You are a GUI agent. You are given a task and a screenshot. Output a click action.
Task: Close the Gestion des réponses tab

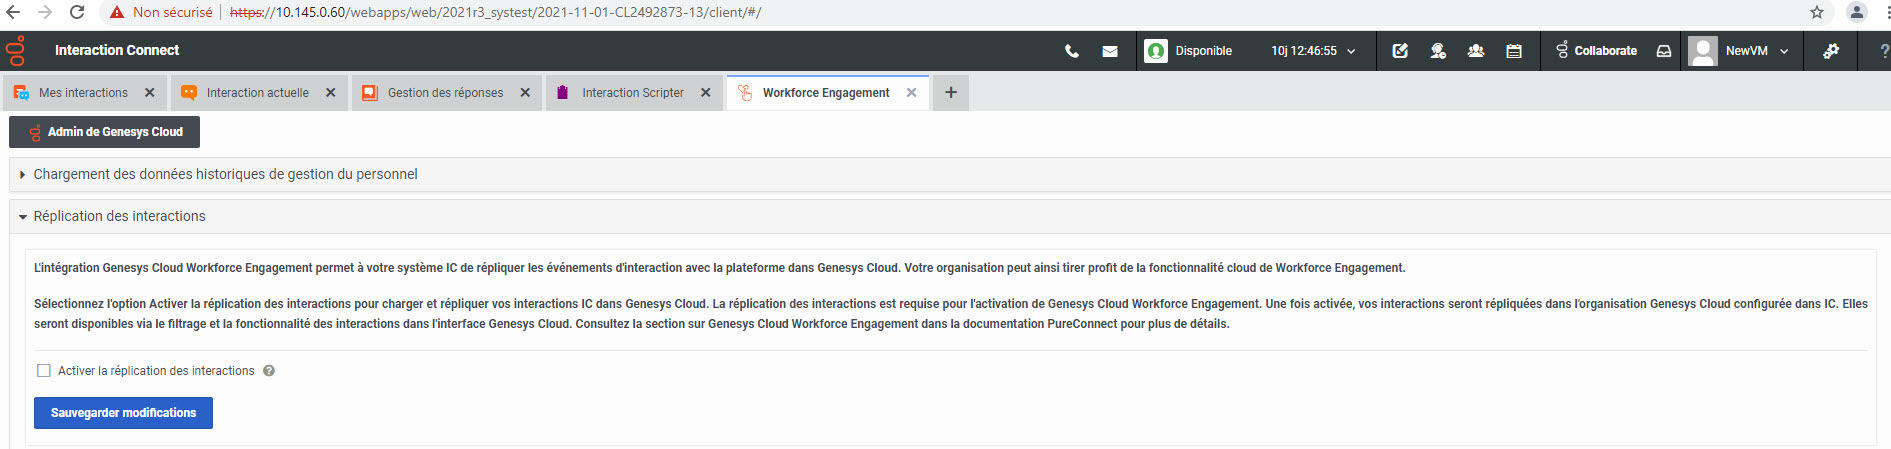click(x=525, y=93)
